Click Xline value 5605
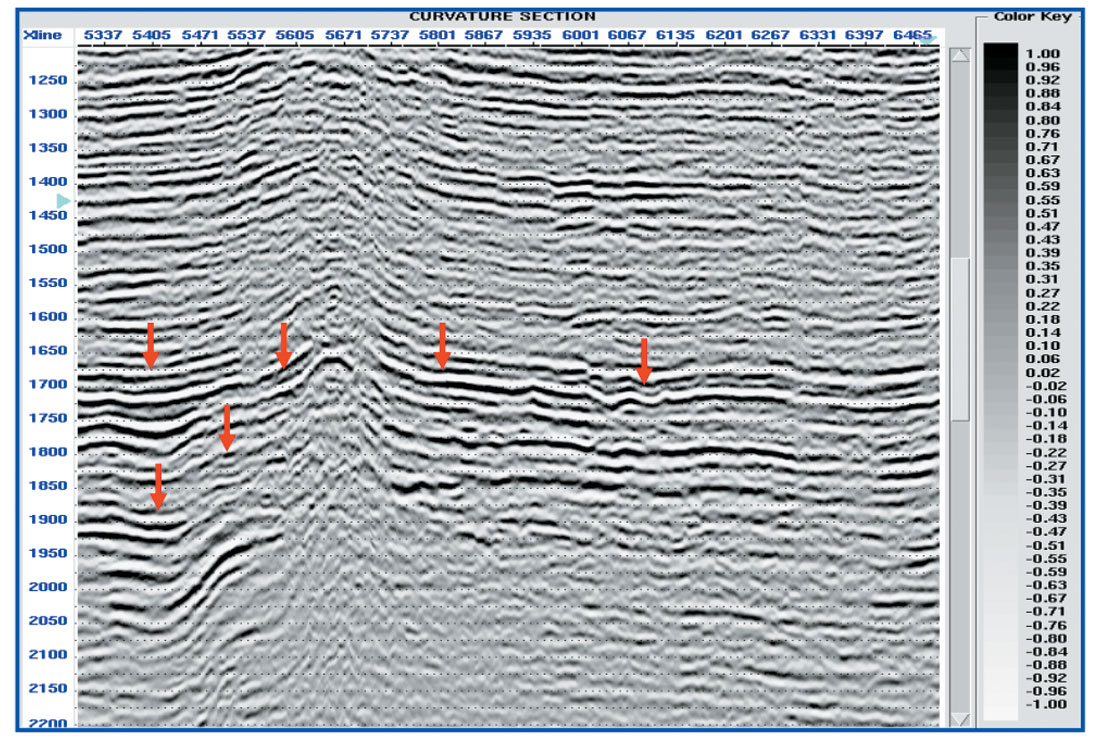1100x740 pixels. click(x=295, y=35)
